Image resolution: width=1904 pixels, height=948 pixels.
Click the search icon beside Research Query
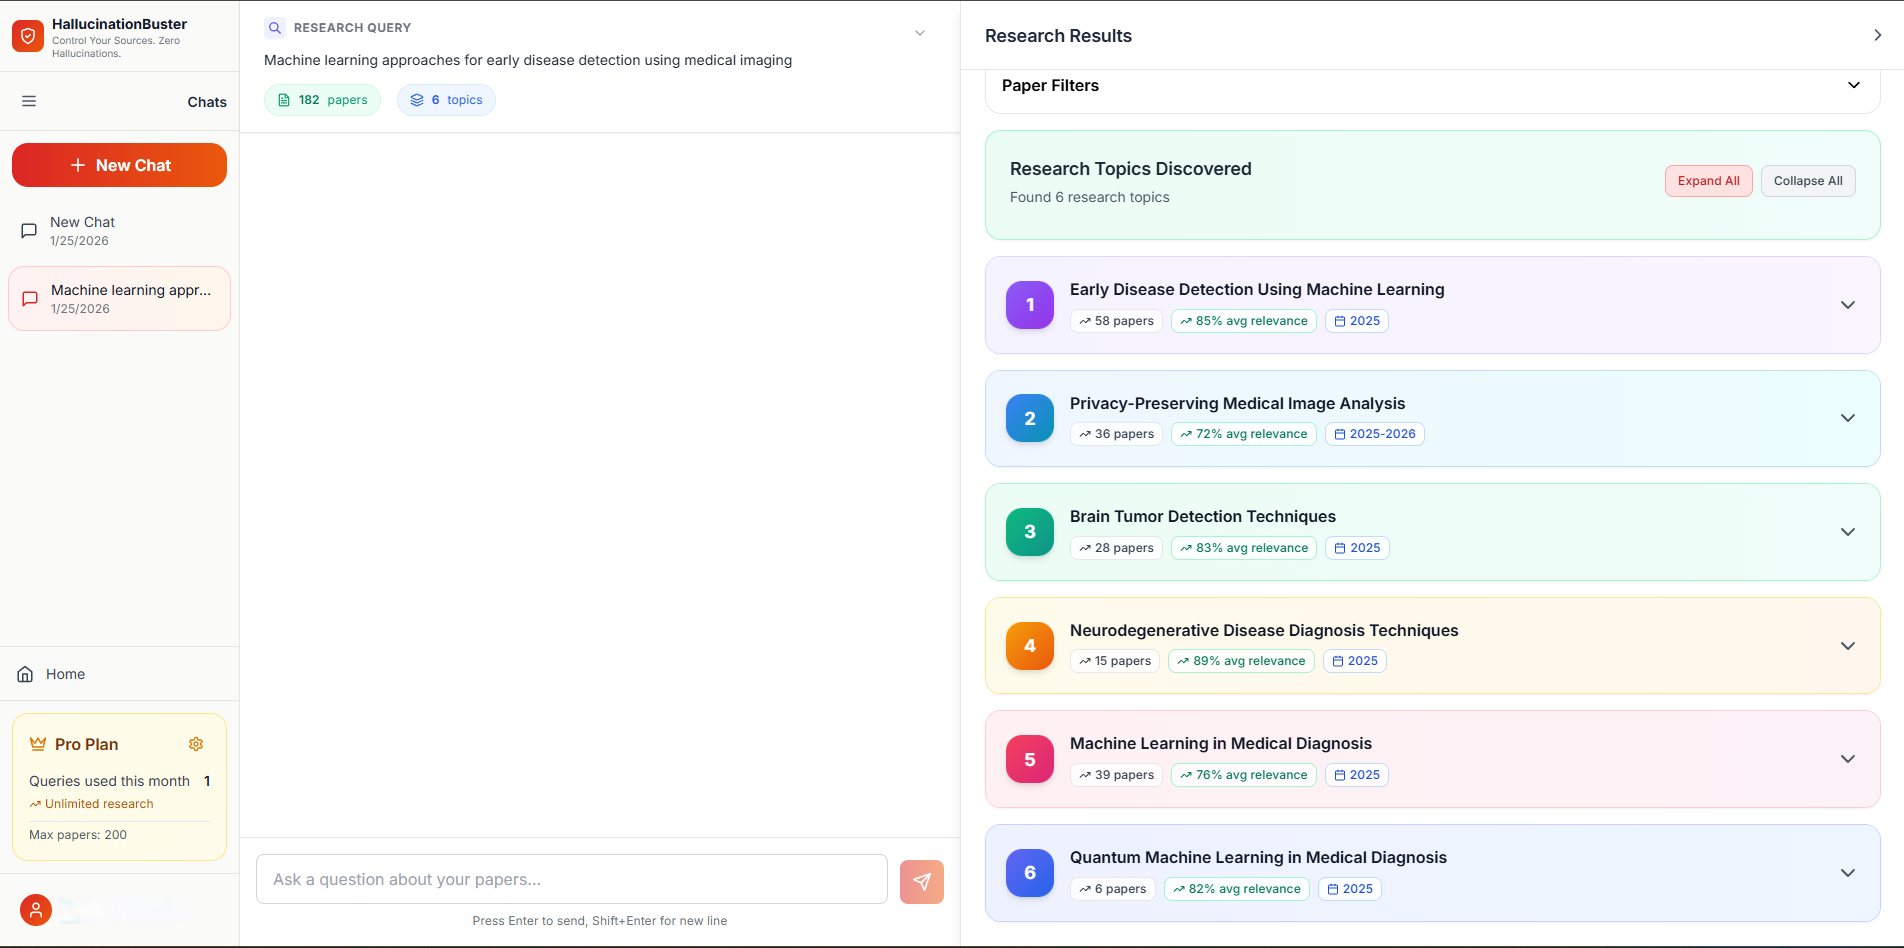274,27
